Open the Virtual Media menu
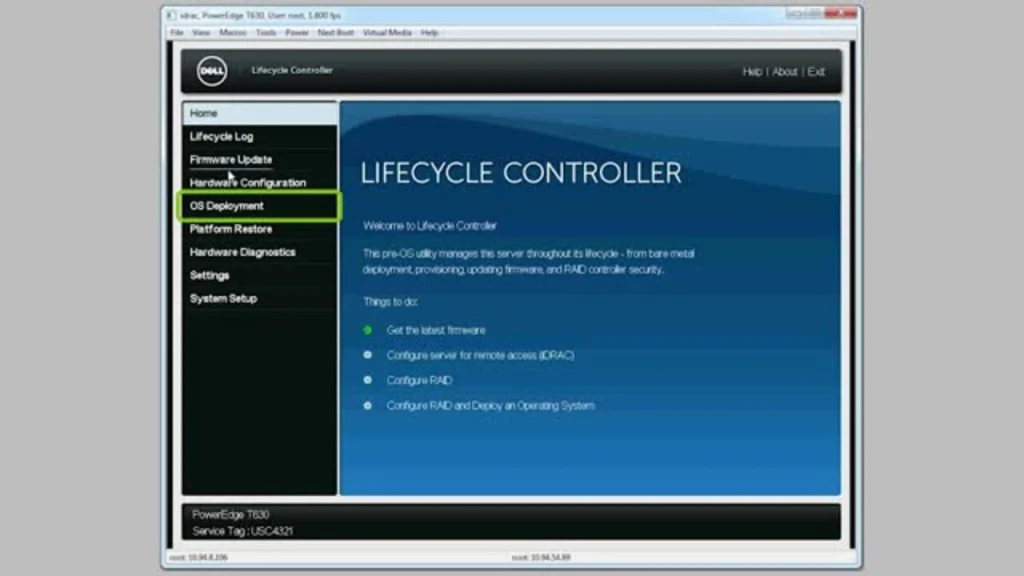This screenshot has width=1024, height=576. (x=387, y=33)
